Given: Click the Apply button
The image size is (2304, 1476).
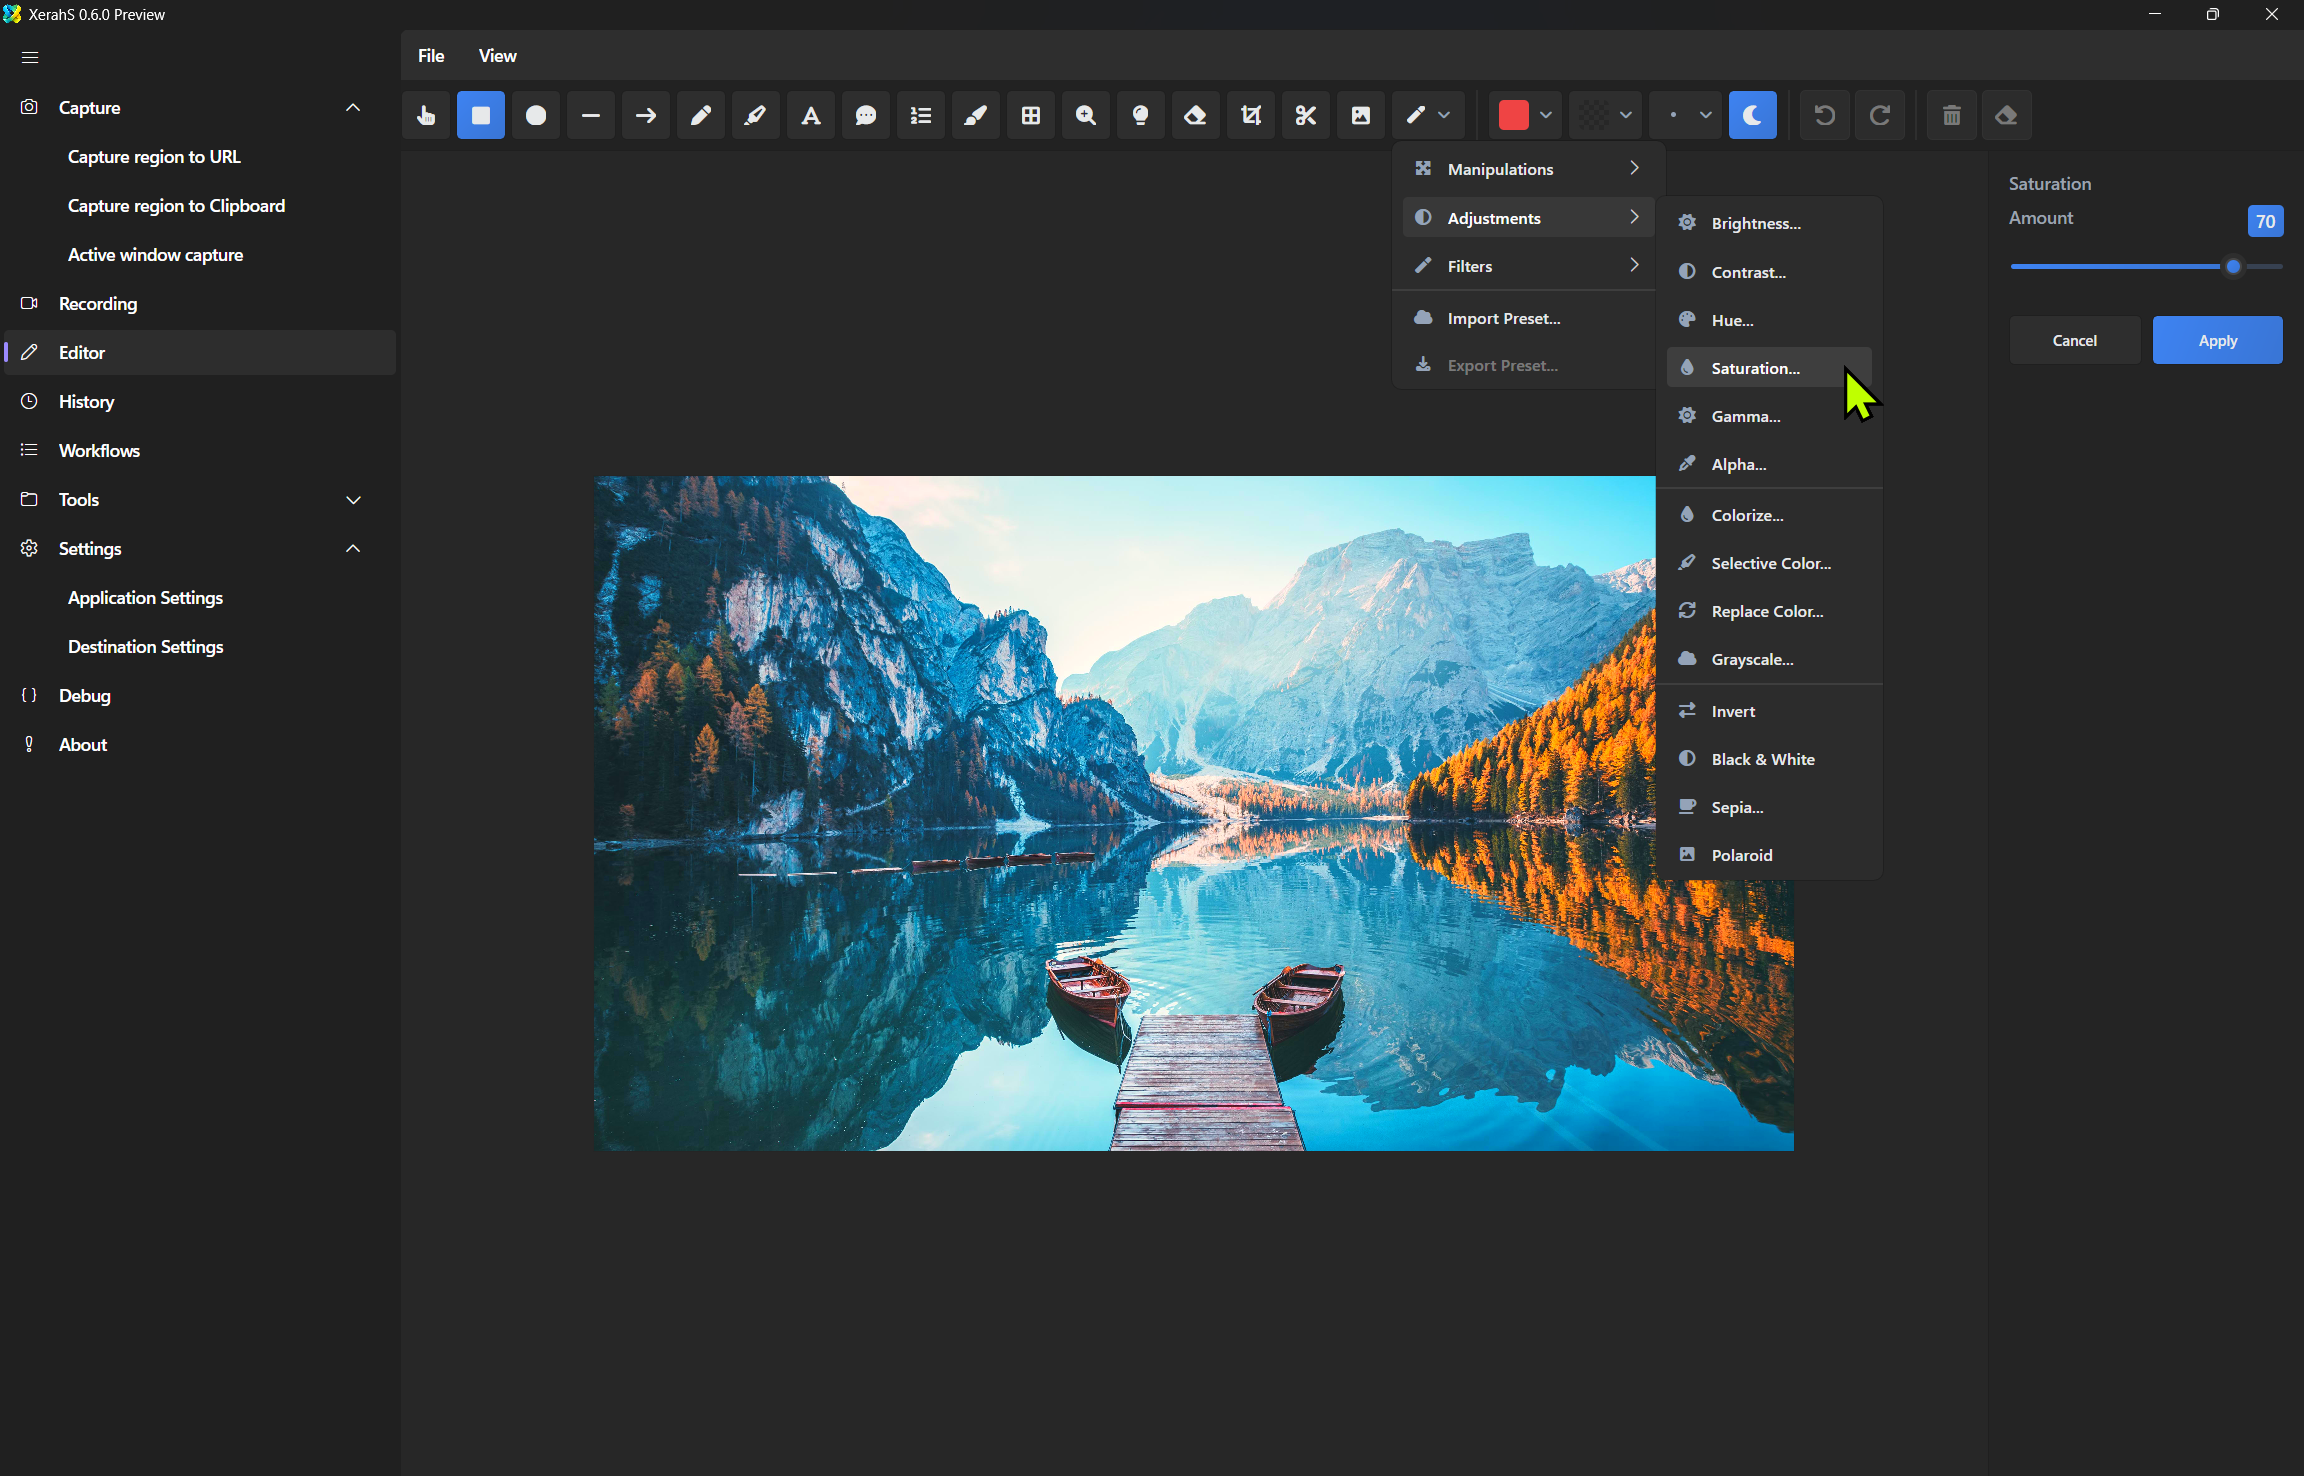Looking at the screenshot, I should [x=2217, y=340].
